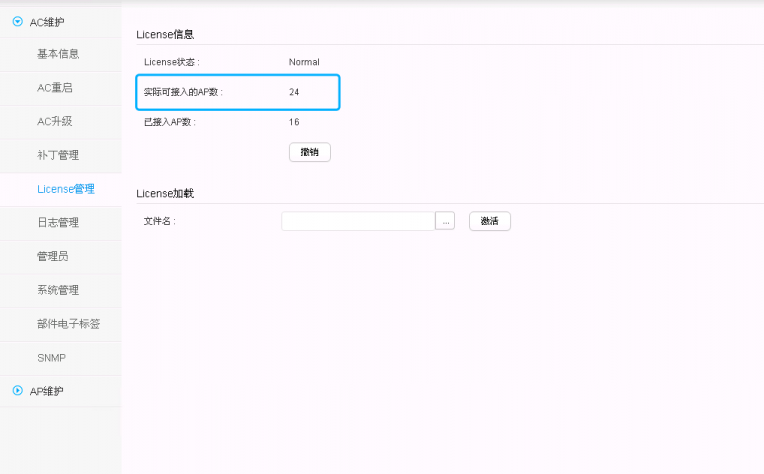Image resolution: width=764 pixels, height=474 pixels.
Task: Open 日志管理 menu entry
Action: (x=58, y=223)
